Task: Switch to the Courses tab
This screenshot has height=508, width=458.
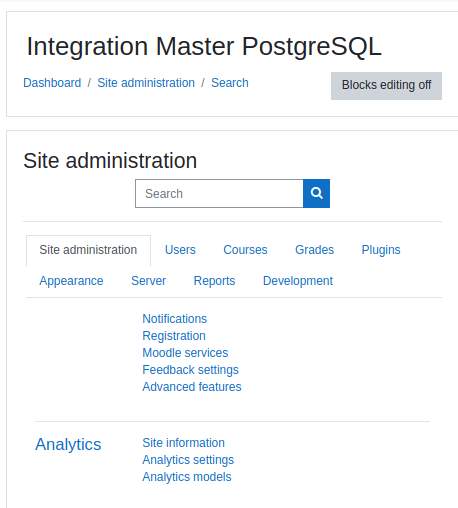Action: click(245, 250)
